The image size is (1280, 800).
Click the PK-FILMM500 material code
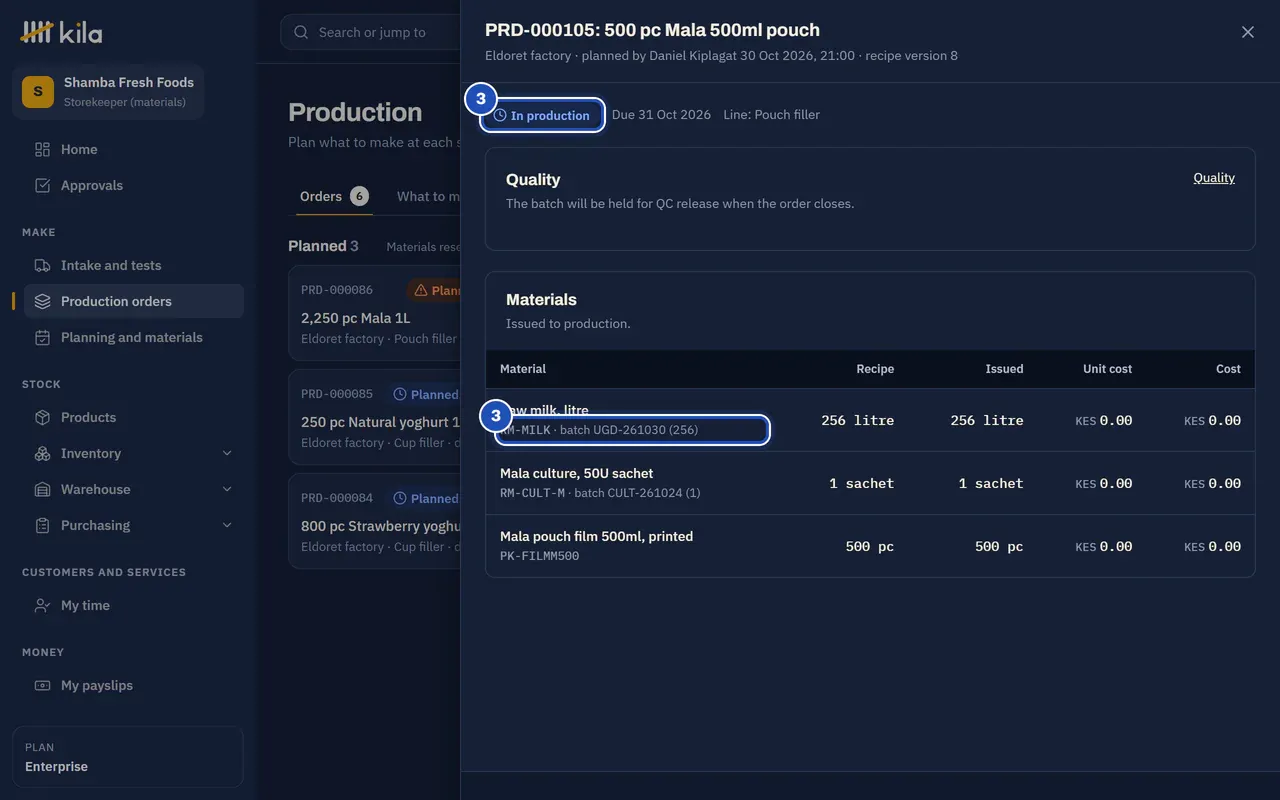(539, 556)
